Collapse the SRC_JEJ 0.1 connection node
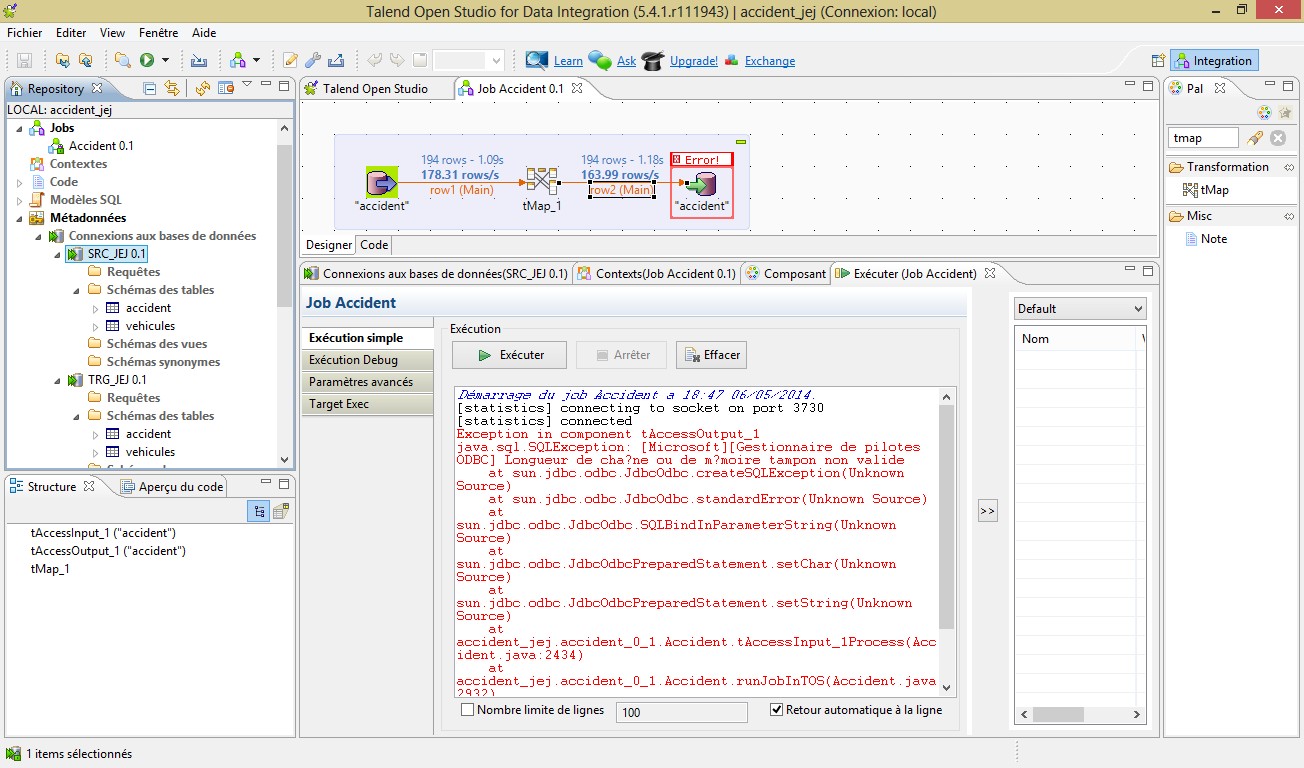The width and height of the screenshot is (1304, 768). click(57, 254)
